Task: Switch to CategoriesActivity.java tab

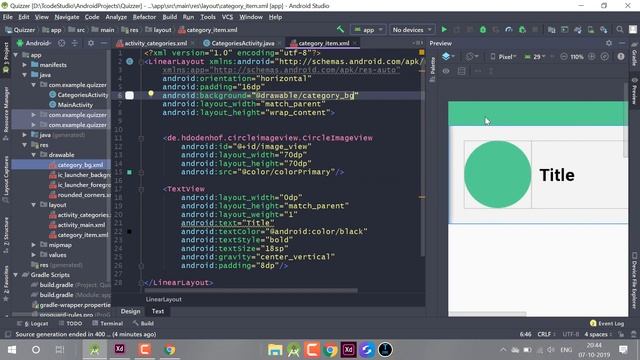Action: [x=242, y=43]
